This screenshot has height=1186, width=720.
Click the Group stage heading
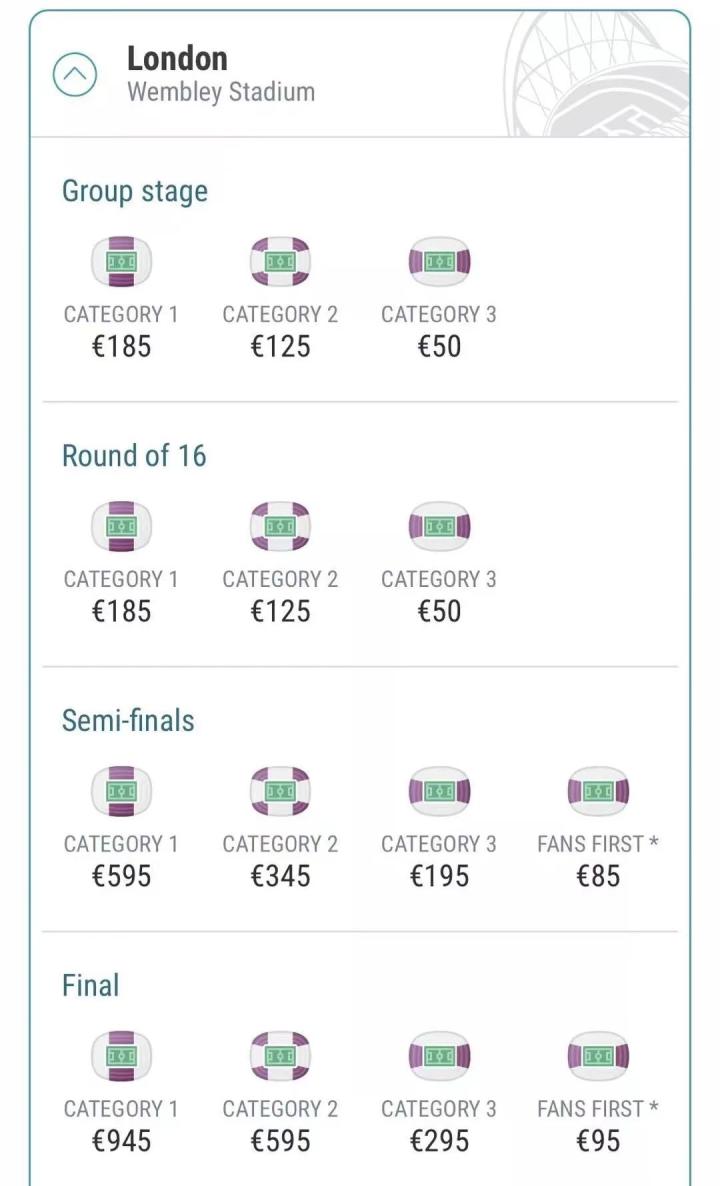135,191
